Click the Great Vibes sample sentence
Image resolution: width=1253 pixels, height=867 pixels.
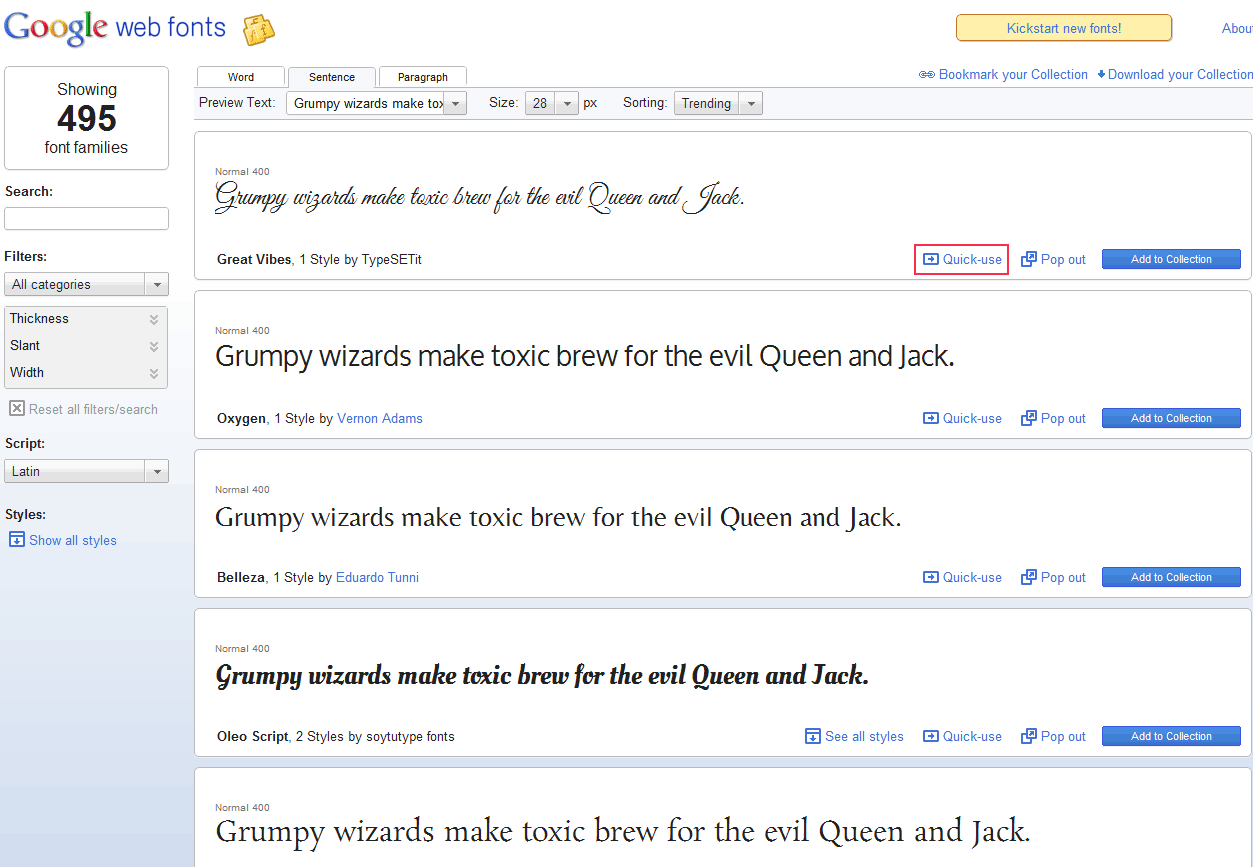(x=480, y=197)
